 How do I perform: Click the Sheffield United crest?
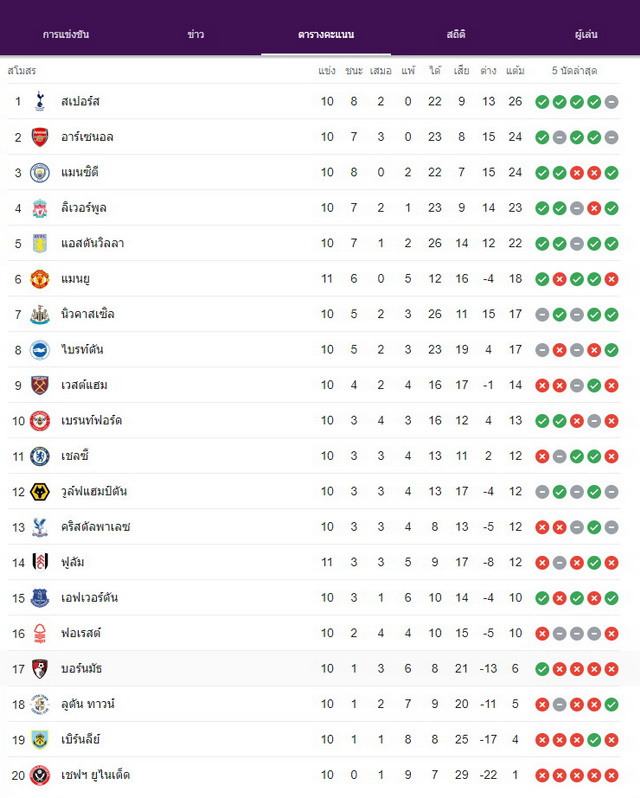pyautogui.click(x=40, y=775)
